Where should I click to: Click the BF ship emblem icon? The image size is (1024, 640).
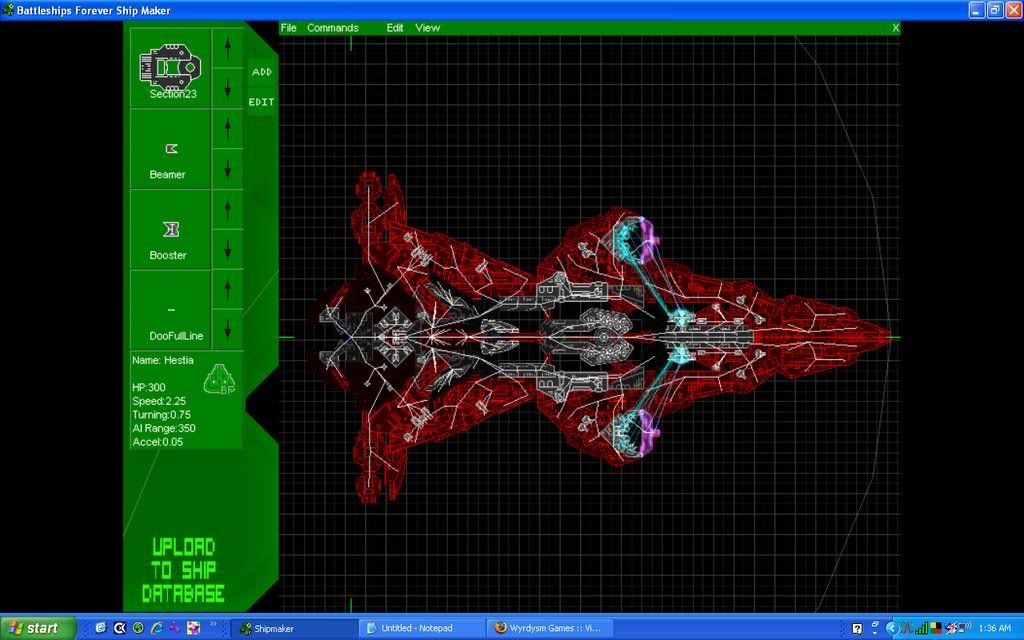(219, 380)
